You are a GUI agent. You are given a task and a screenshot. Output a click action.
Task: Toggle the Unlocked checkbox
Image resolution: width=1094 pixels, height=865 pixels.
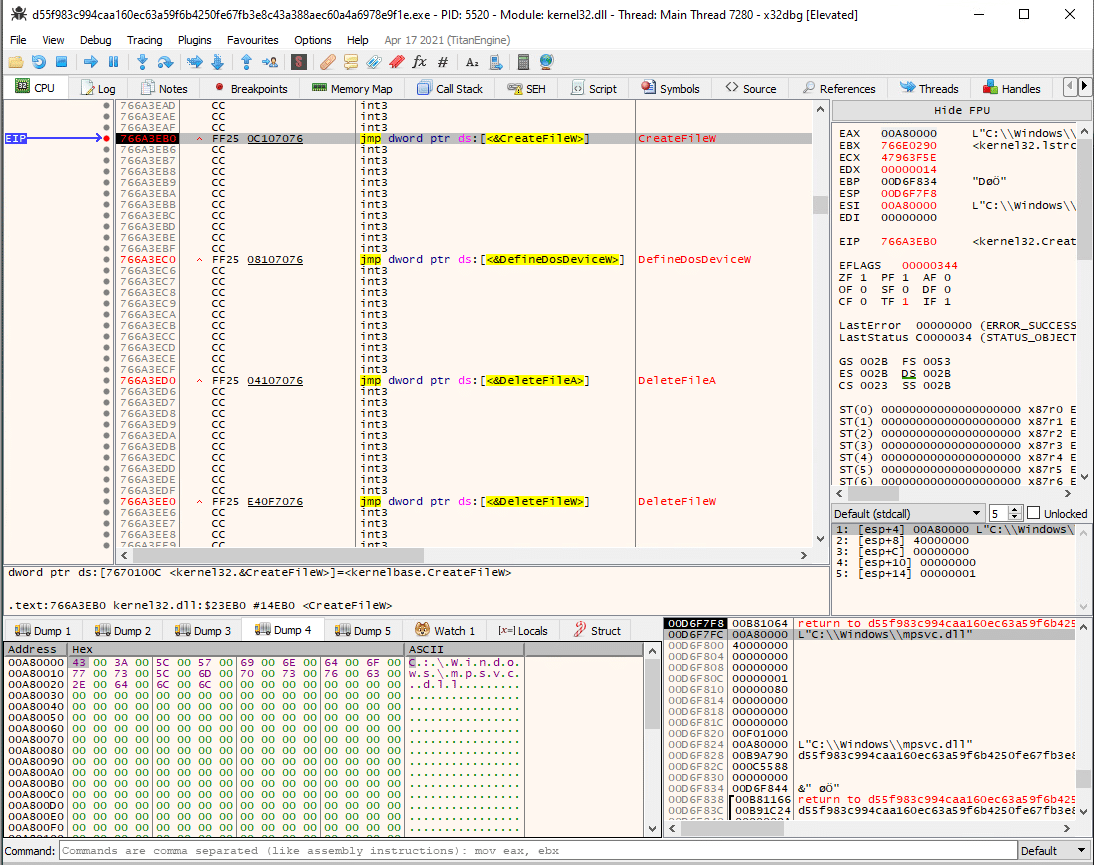pos(1034,513)
